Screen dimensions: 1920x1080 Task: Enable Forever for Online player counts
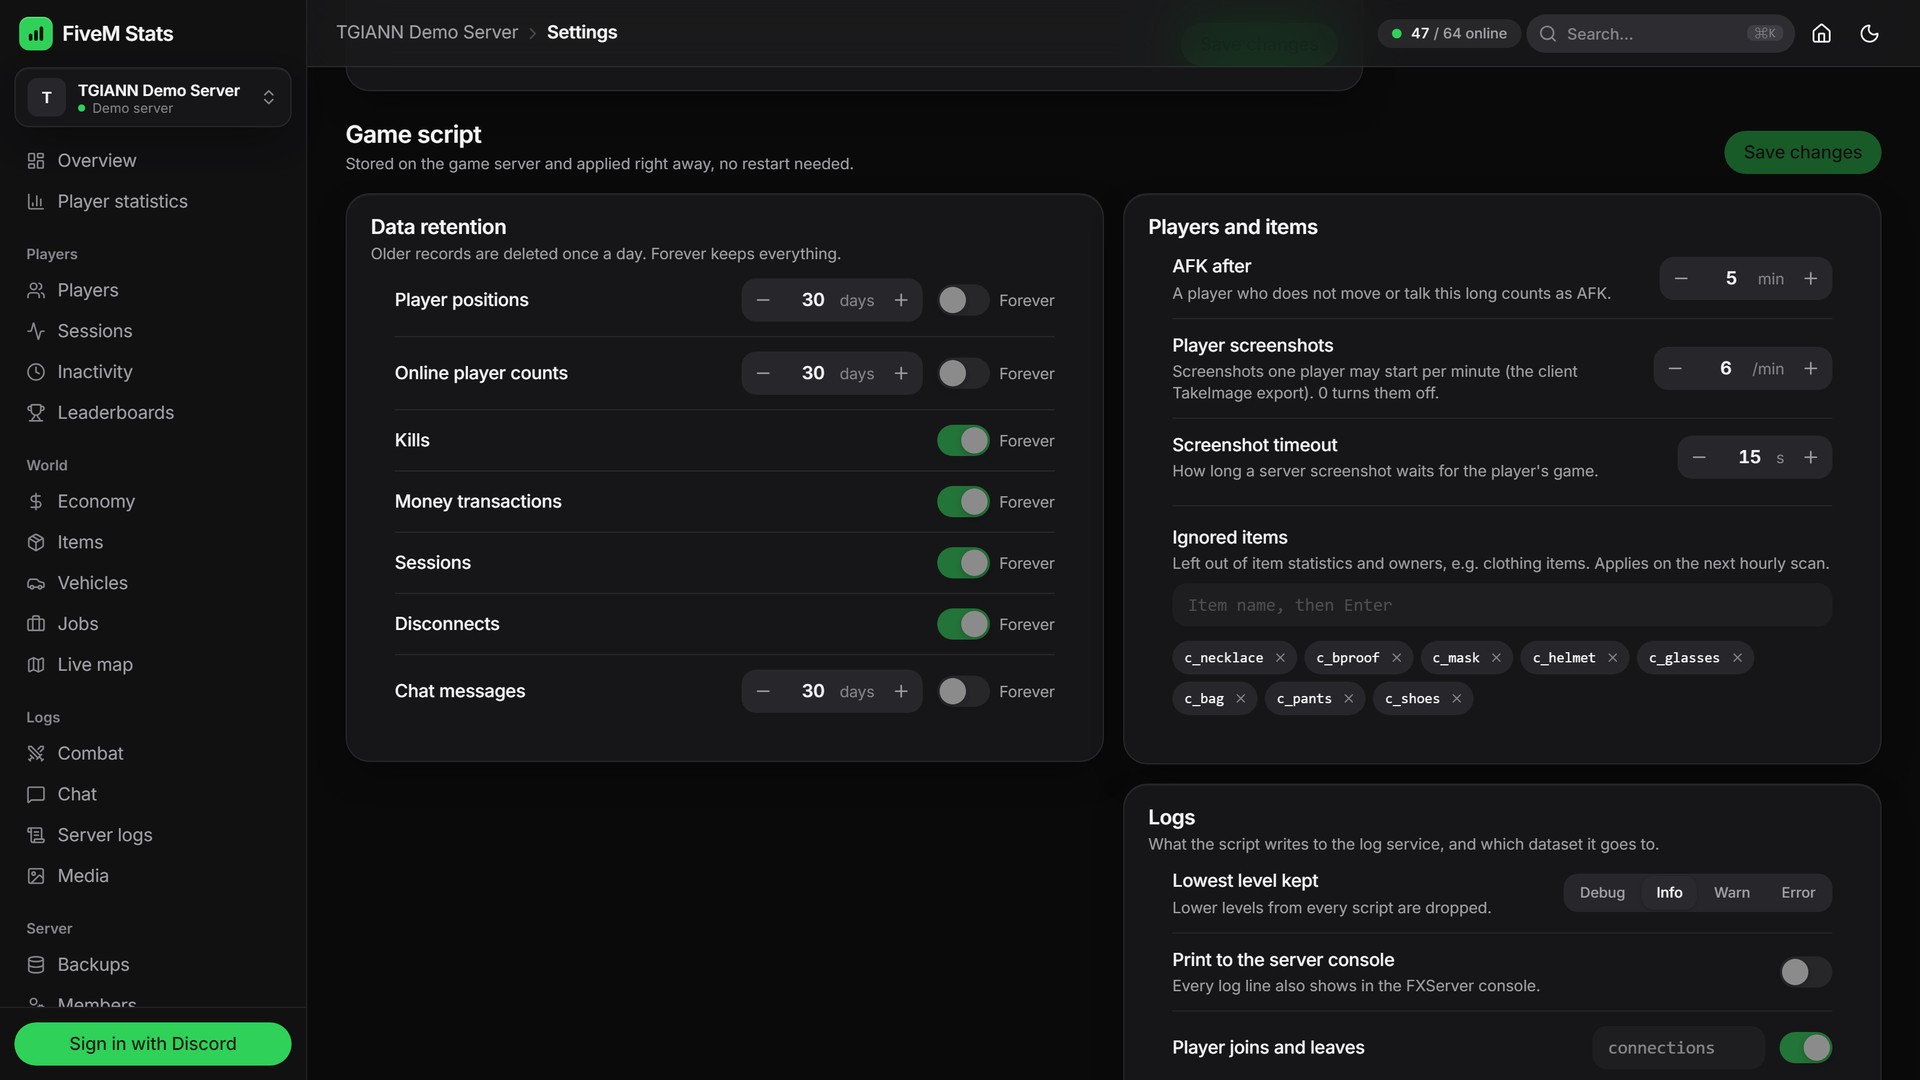[963, 373]
